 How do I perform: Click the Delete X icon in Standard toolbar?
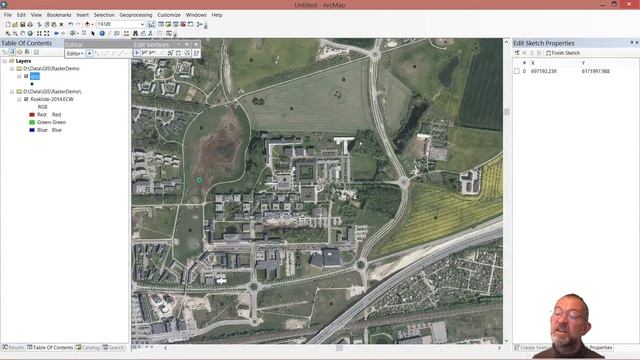pyautogui.click(x=61, y=24)
